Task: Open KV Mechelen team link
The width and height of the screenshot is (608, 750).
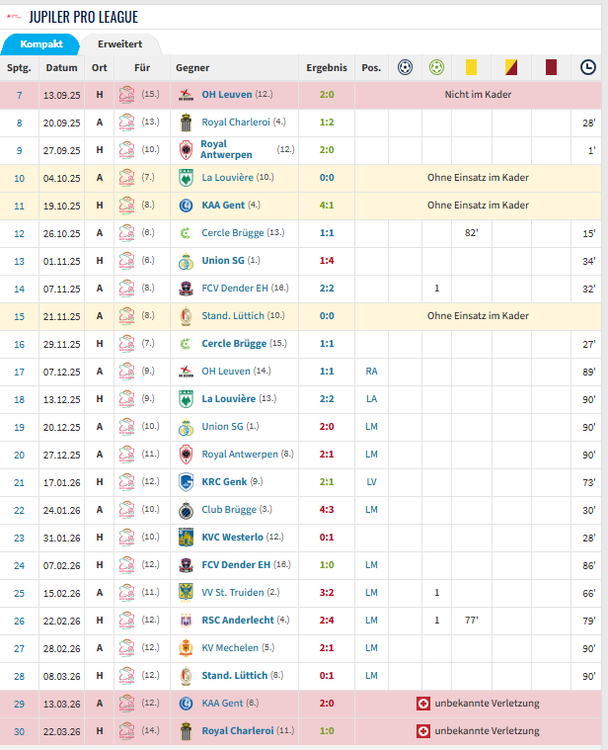Action: tap(230, 648)
